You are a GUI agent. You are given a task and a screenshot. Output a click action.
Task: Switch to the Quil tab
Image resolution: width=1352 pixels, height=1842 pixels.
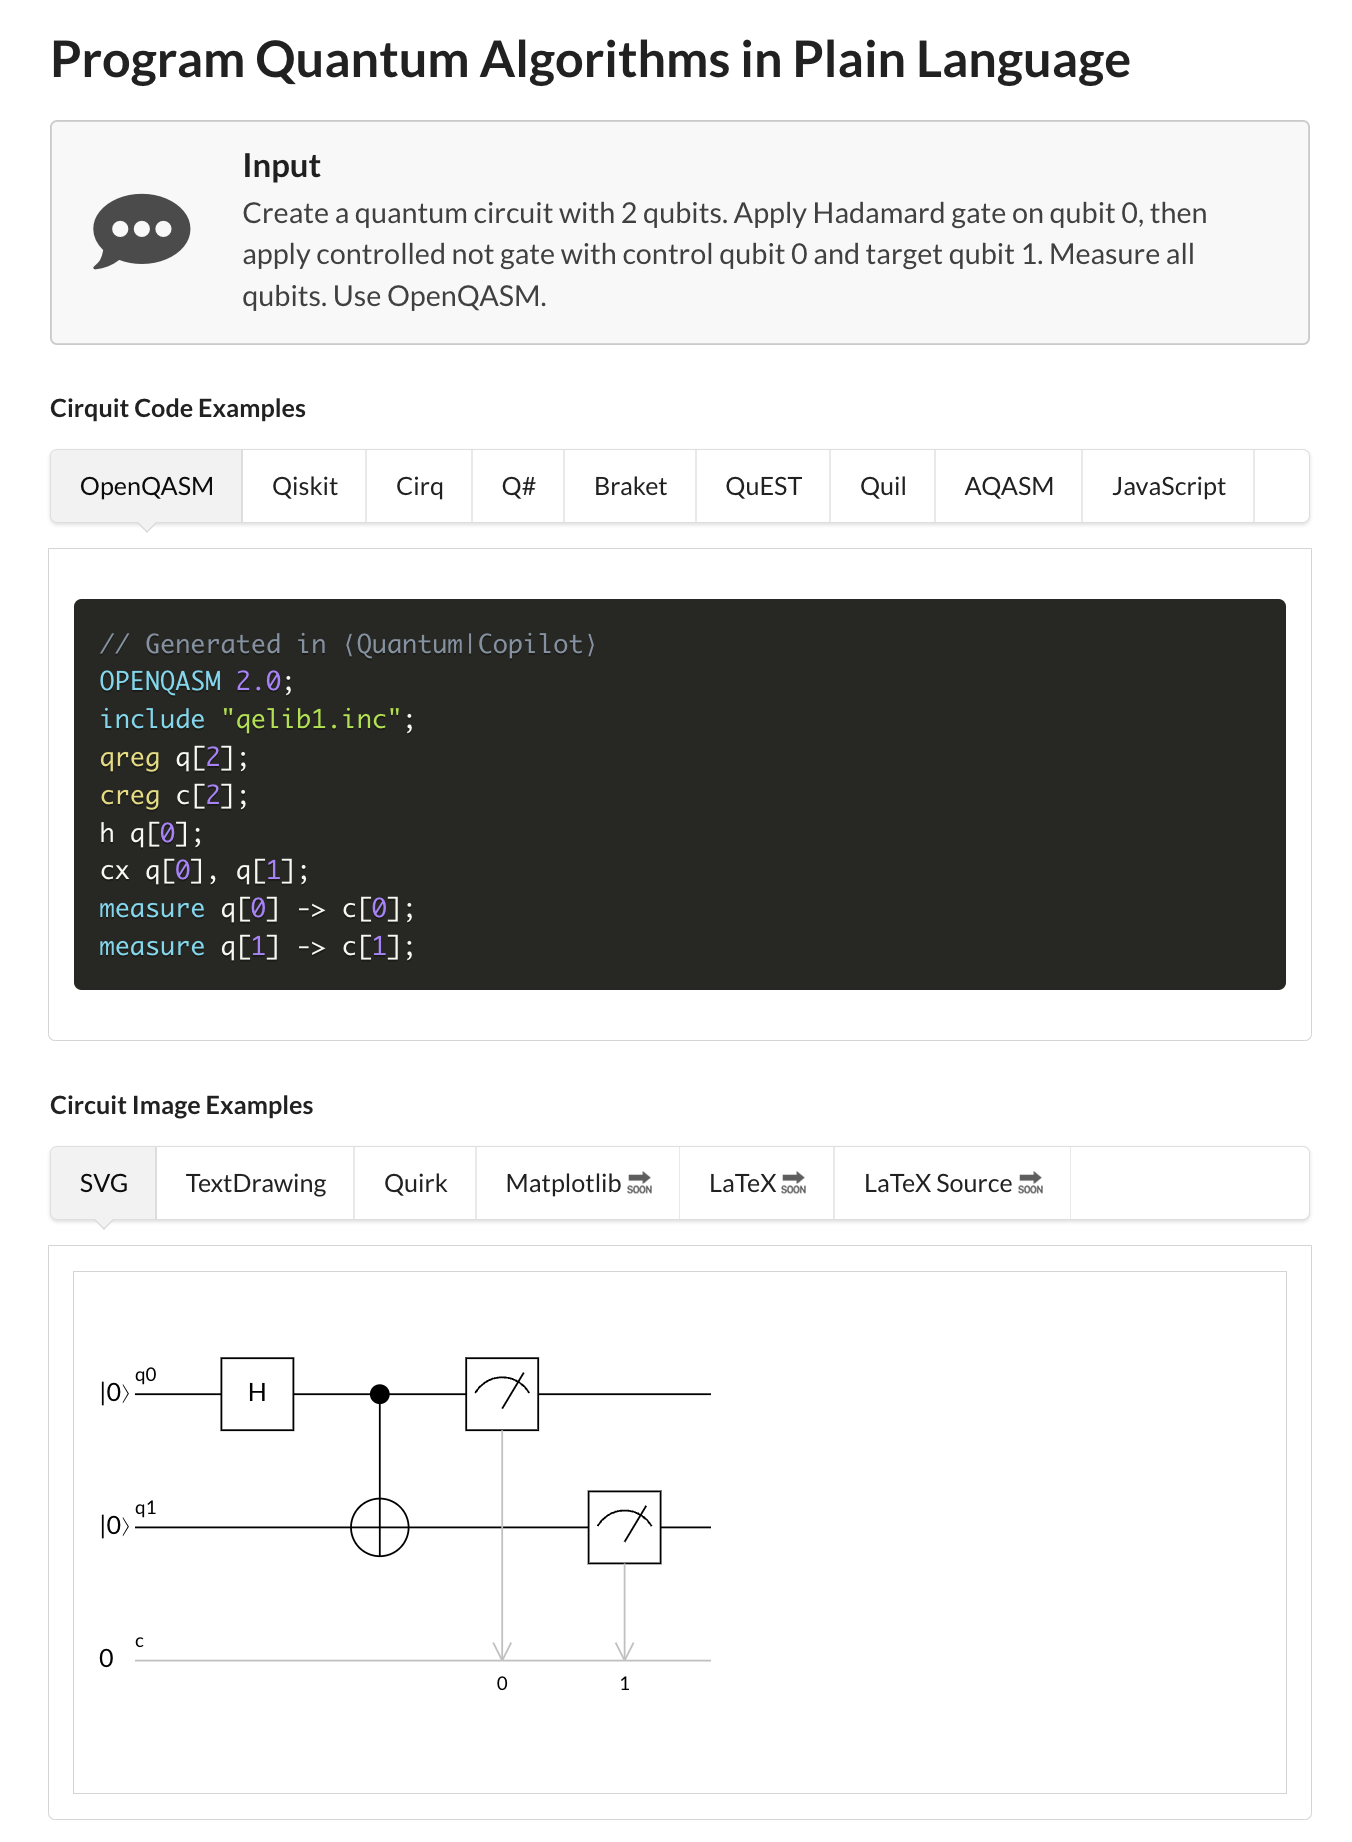(883, 486)
